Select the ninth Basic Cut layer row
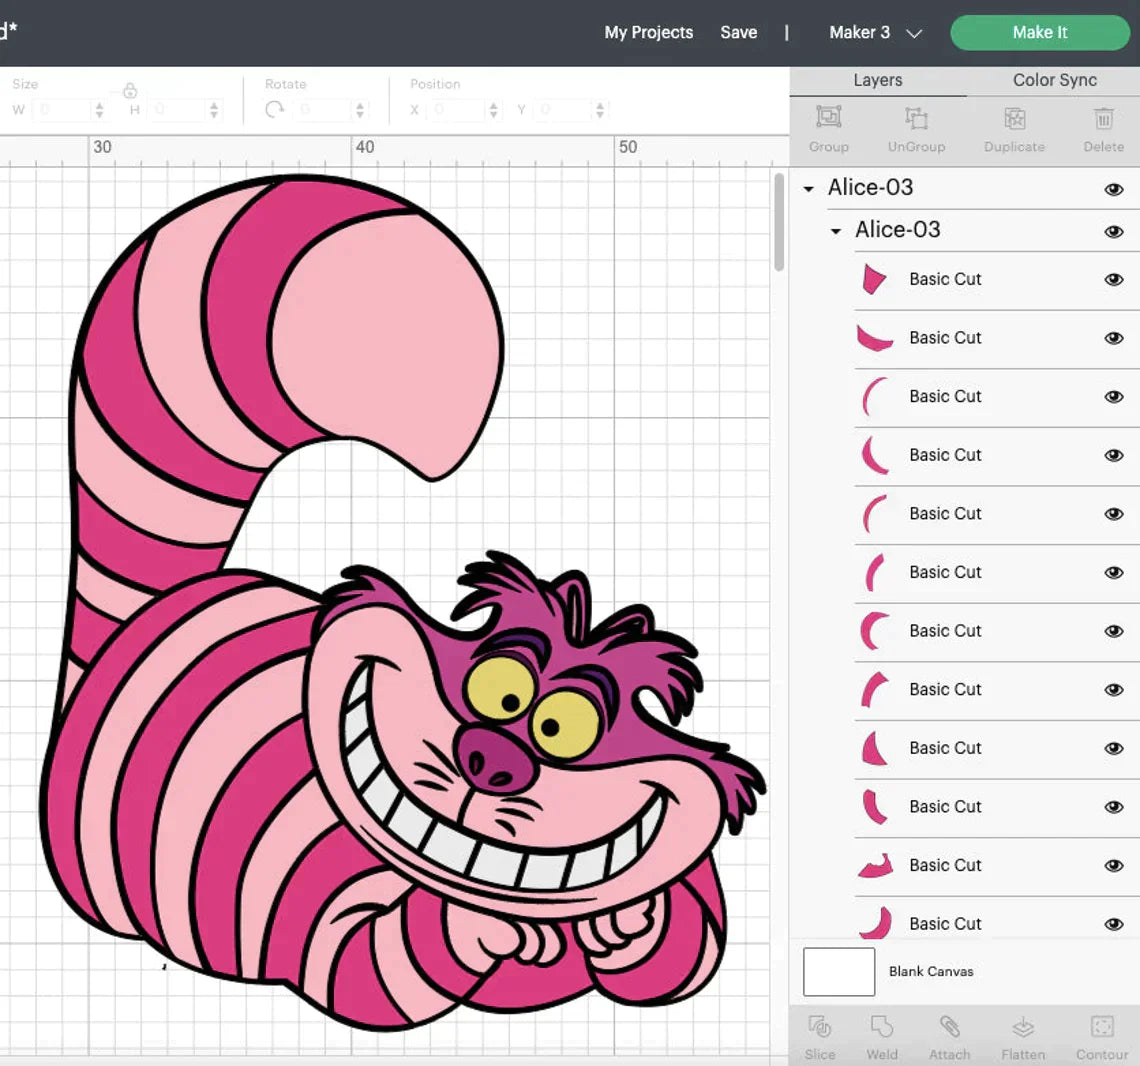This screenshot has height=1066, width=1140. (x=997, y=748)
